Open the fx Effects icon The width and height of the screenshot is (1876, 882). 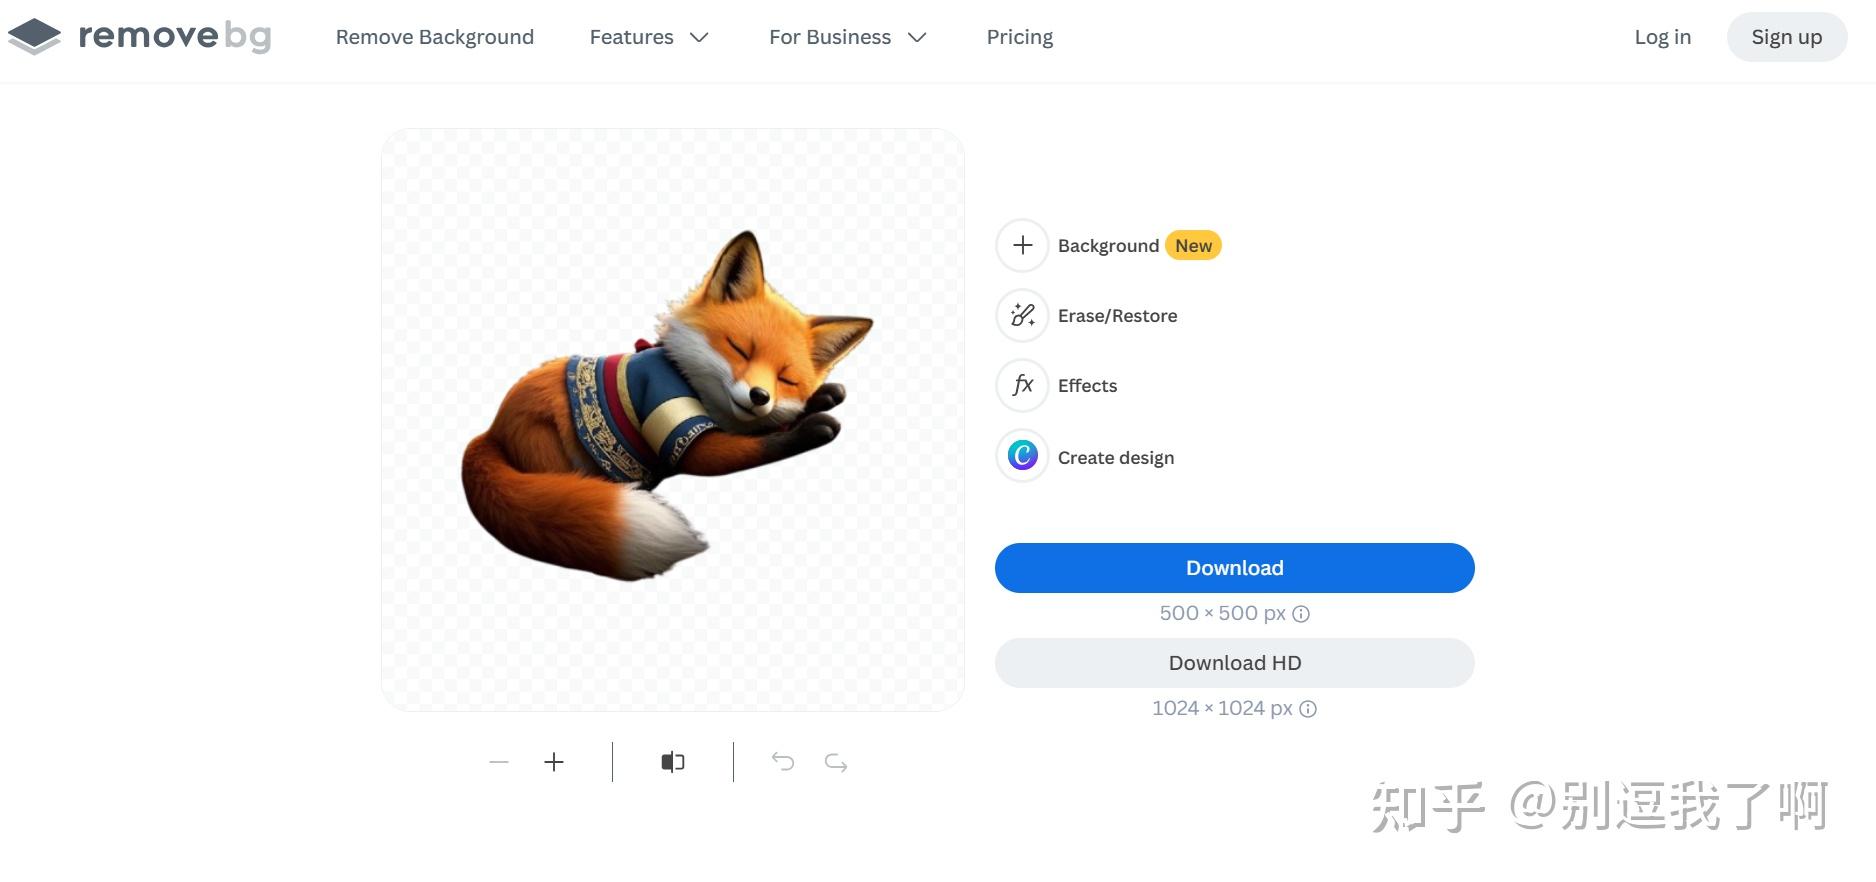tap(1022, 386)
